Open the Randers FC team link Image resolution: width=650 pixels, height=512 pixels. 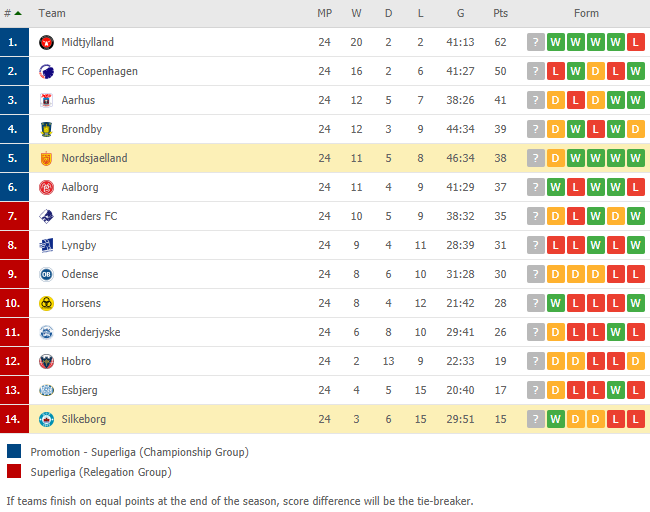pyautogui.click(x=89, y=216)
